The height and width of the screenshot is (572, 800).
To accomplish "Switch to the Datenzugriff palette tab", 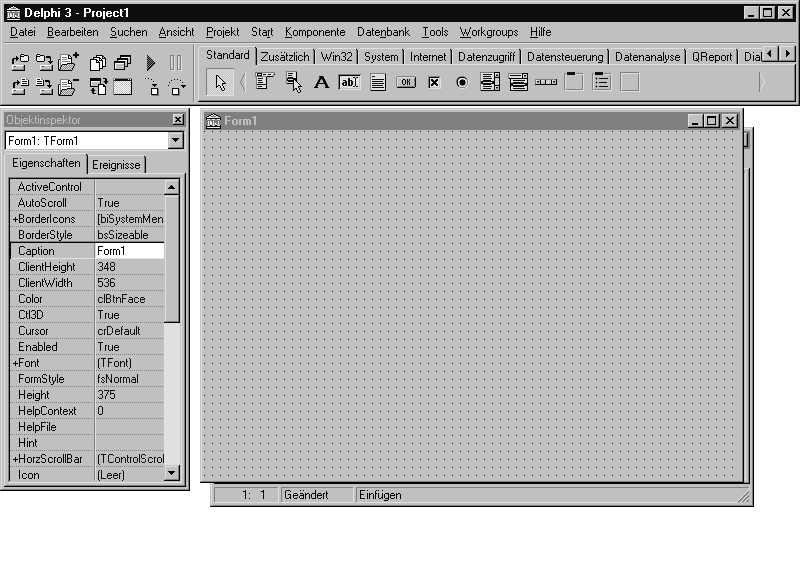I will click(x=486, y=57).
